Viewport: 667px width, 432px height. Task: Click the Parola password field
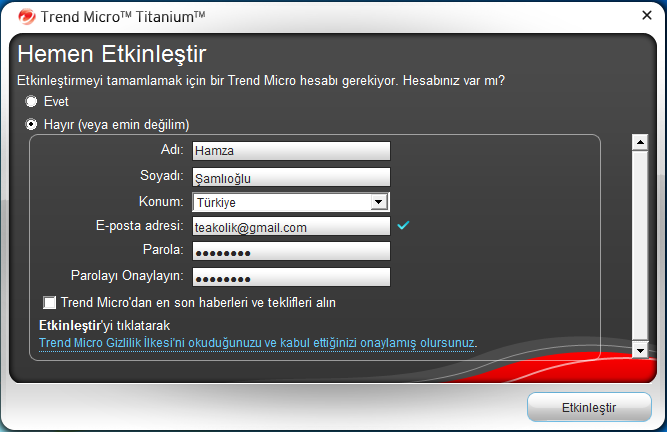291,251
